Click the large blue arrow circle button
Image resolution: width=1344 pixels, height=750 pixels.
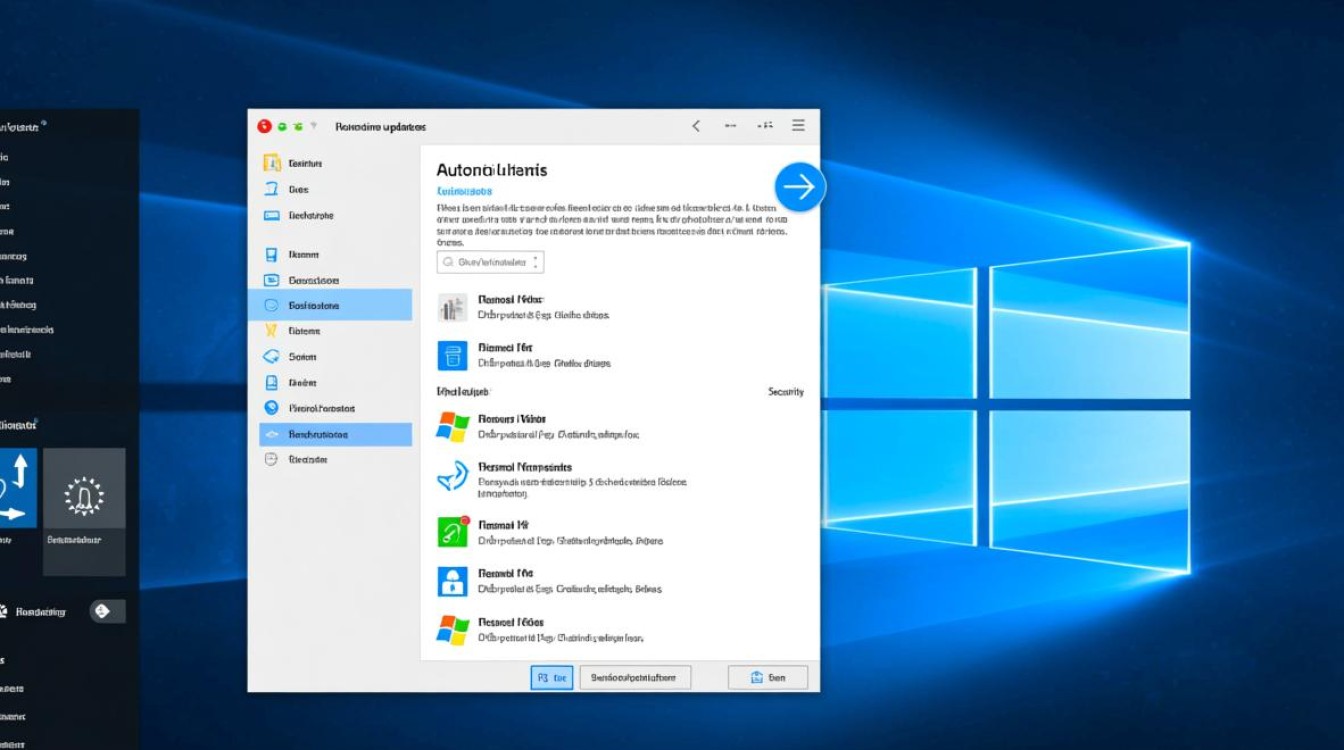pyautogui.click(x=799, y=187)
